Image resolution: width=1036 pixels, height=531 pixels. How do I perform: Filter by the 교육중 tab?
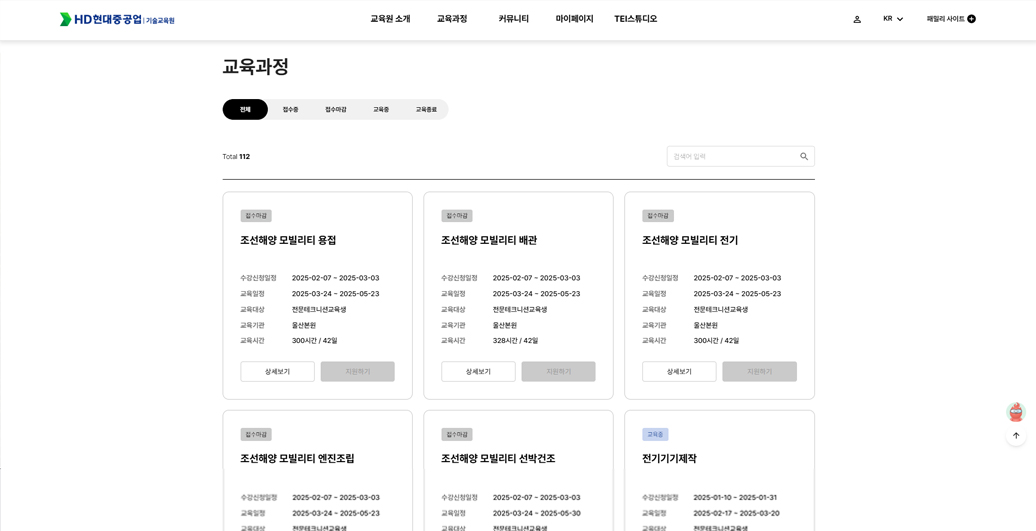(381, 109)
